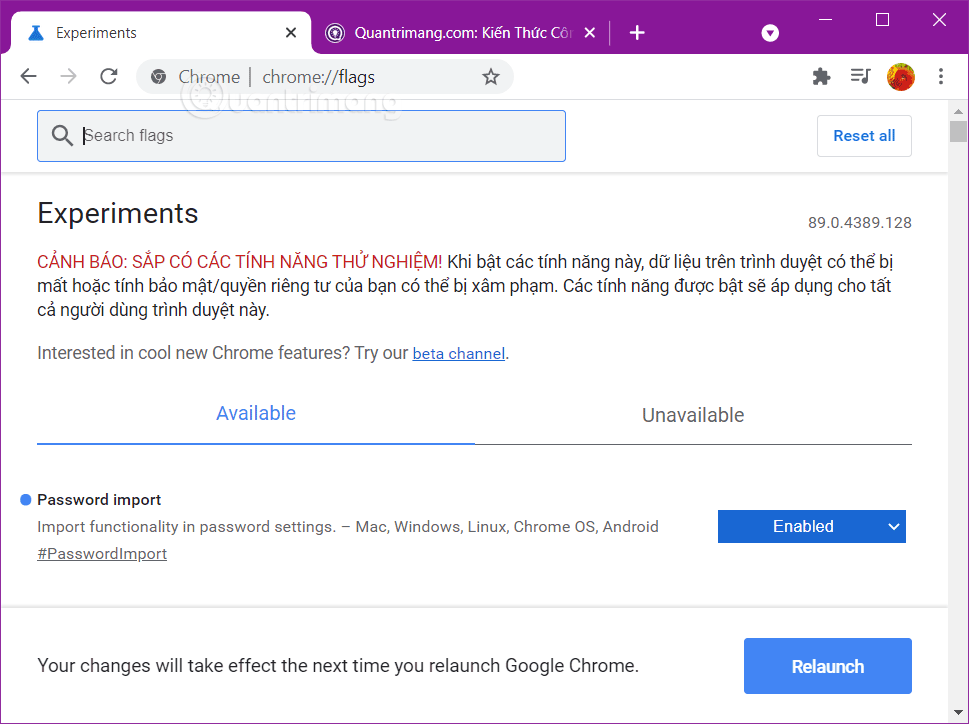Open the media controls icon
Viewport: 969px width, 724px height.
860,77
